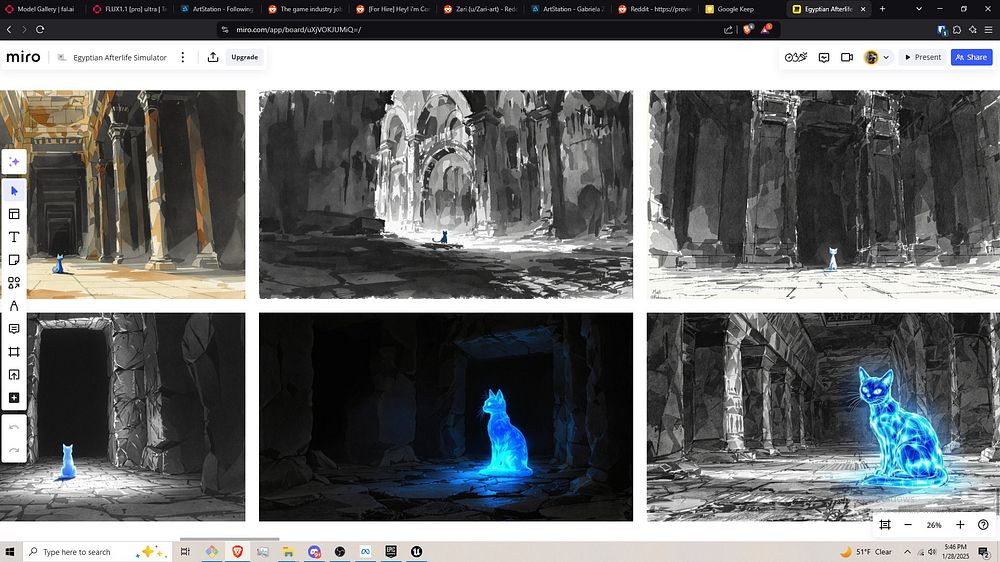Open the board three-dot options menu

coord(182,57)
